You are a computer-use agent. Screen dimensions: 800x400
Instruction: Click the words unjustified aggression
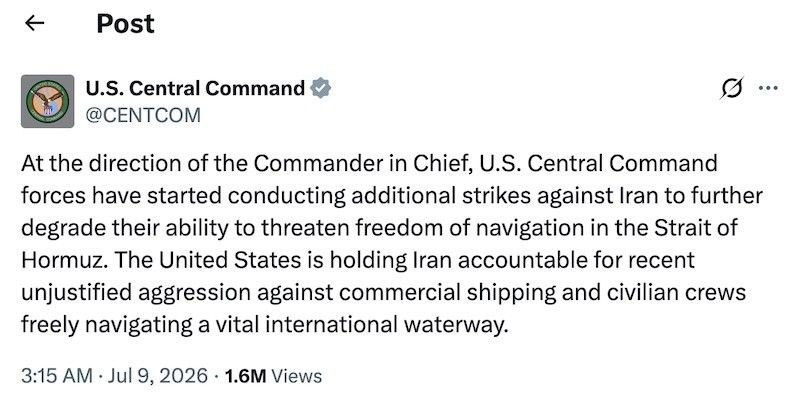pos(136,292)
